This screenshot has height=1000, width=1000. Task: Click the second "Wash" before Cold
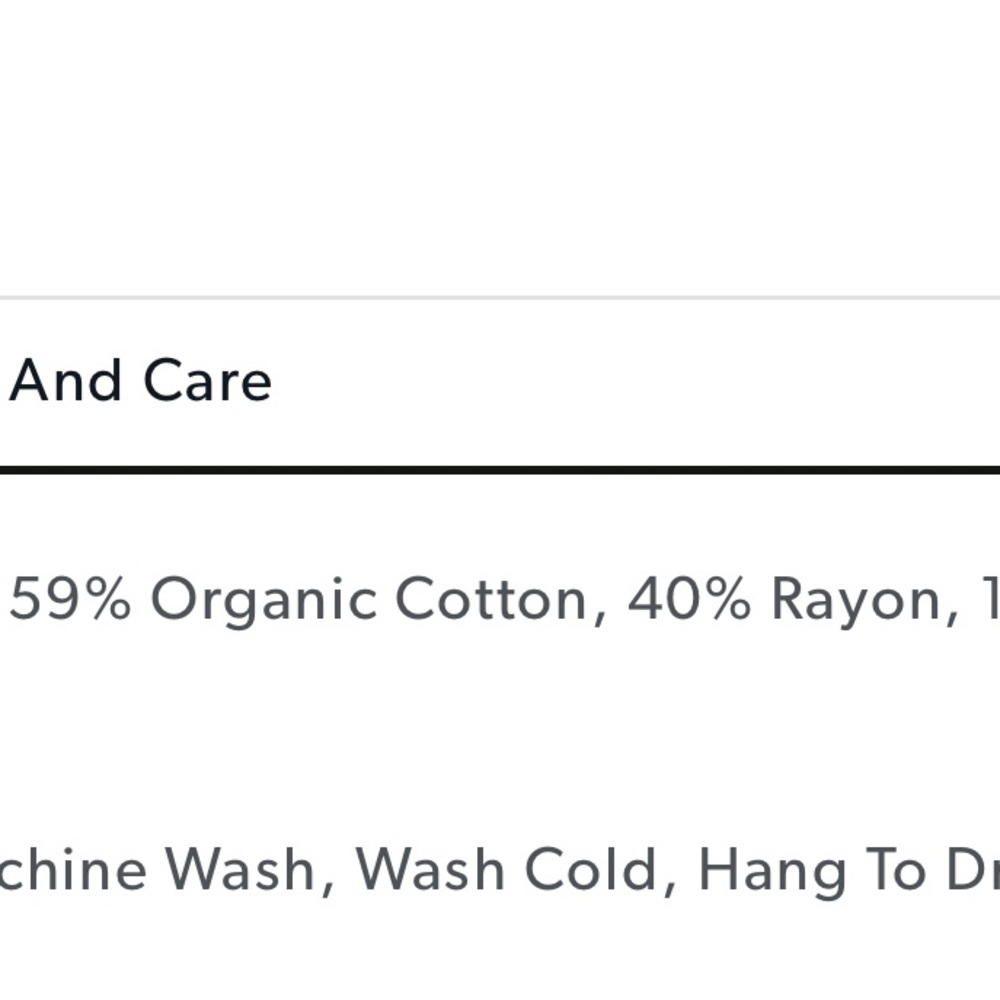430,869
